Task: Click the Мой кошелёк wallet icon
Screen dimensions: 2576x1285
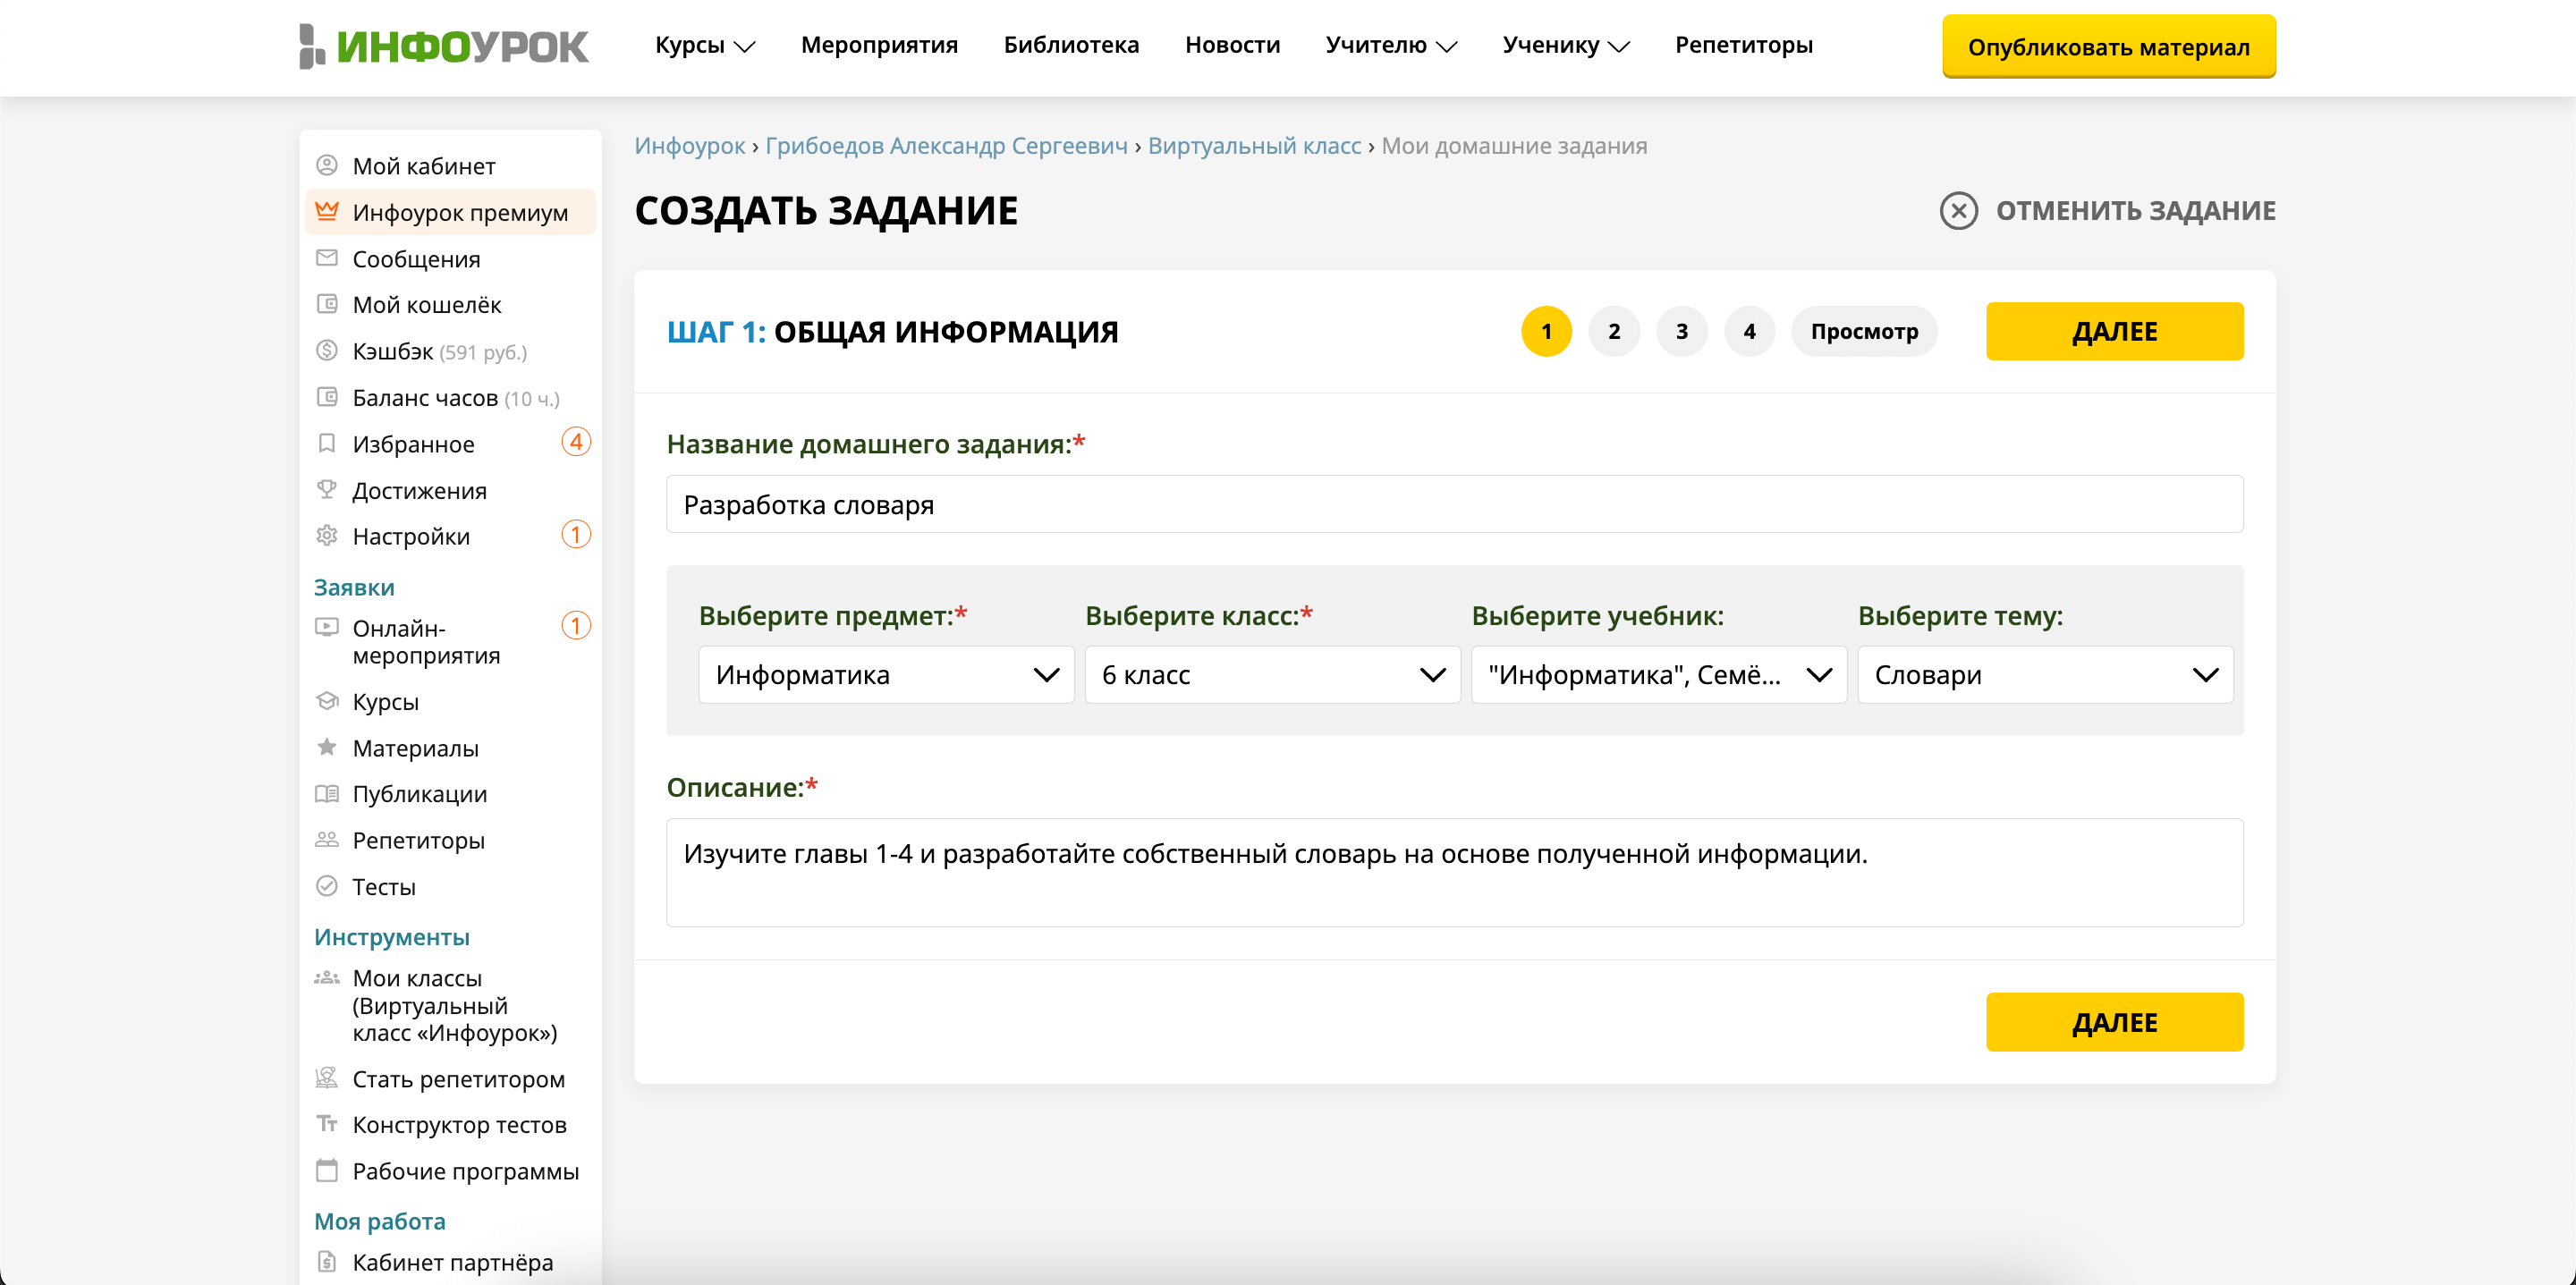Action: (x=327, y=304)
